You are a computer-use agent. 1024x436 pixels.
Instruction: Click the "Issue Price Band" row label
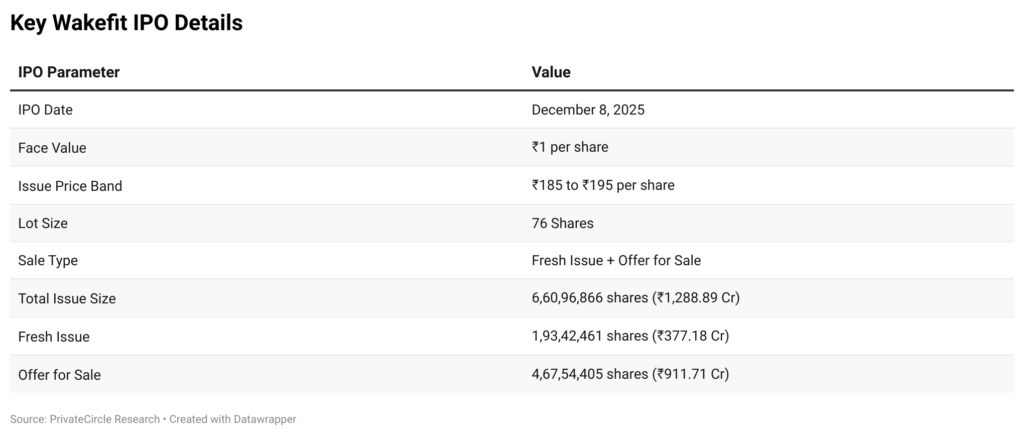70,185
